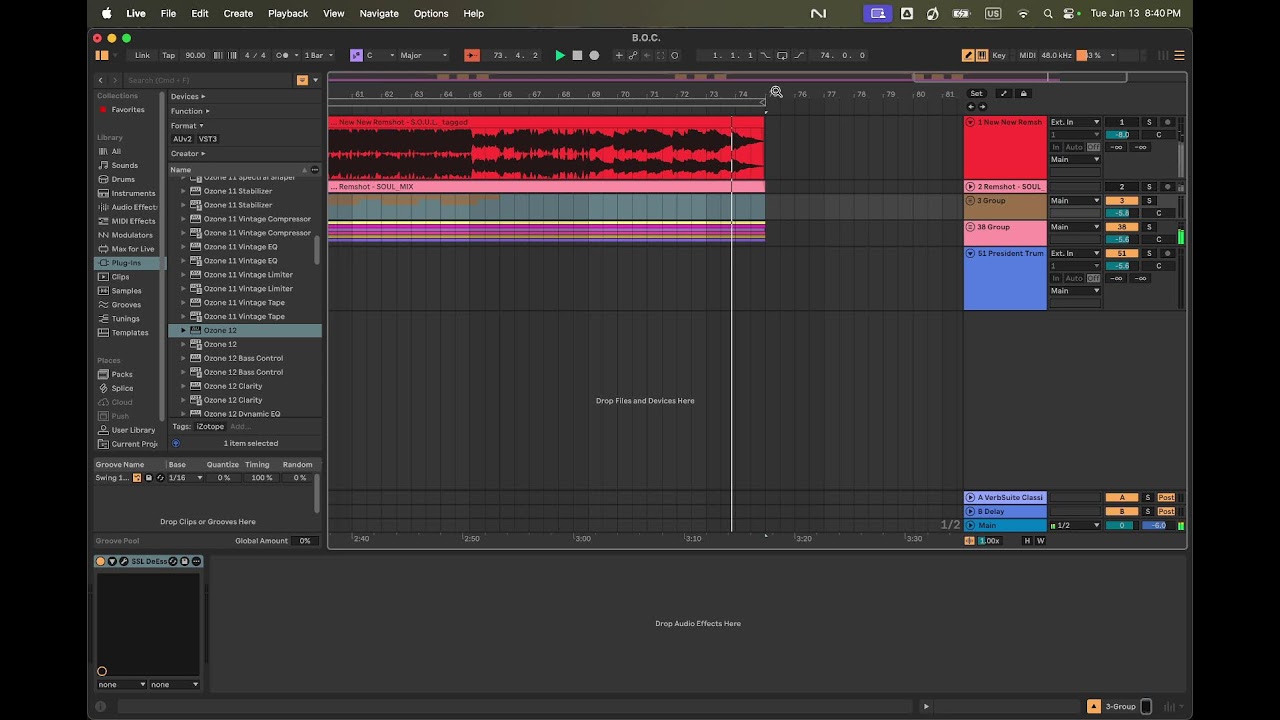Screen dimensions: 1280x720
Task: Solo track 1 New New Remsh
Action: point(1149,122)
